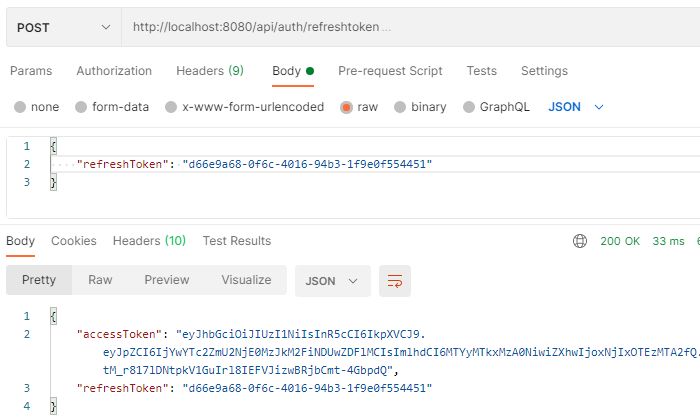Image resolution: width=700 pixels, height=420 pixels.
Task: Open the response Cookies tab
Action: pyautogui.click(x=74, y=241)
